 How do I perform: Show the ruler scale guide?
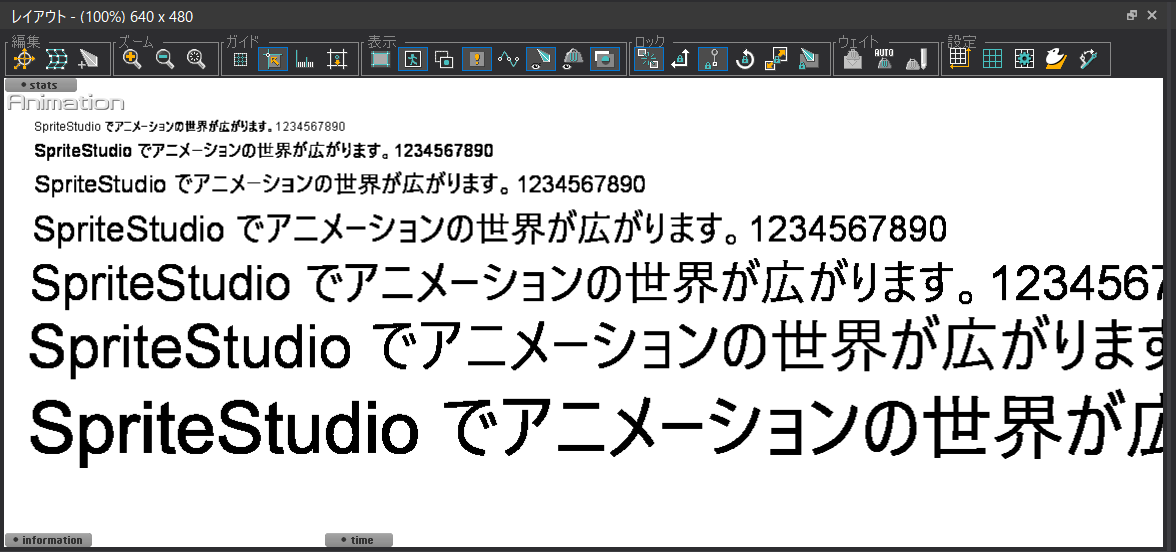tap(305, 59)
